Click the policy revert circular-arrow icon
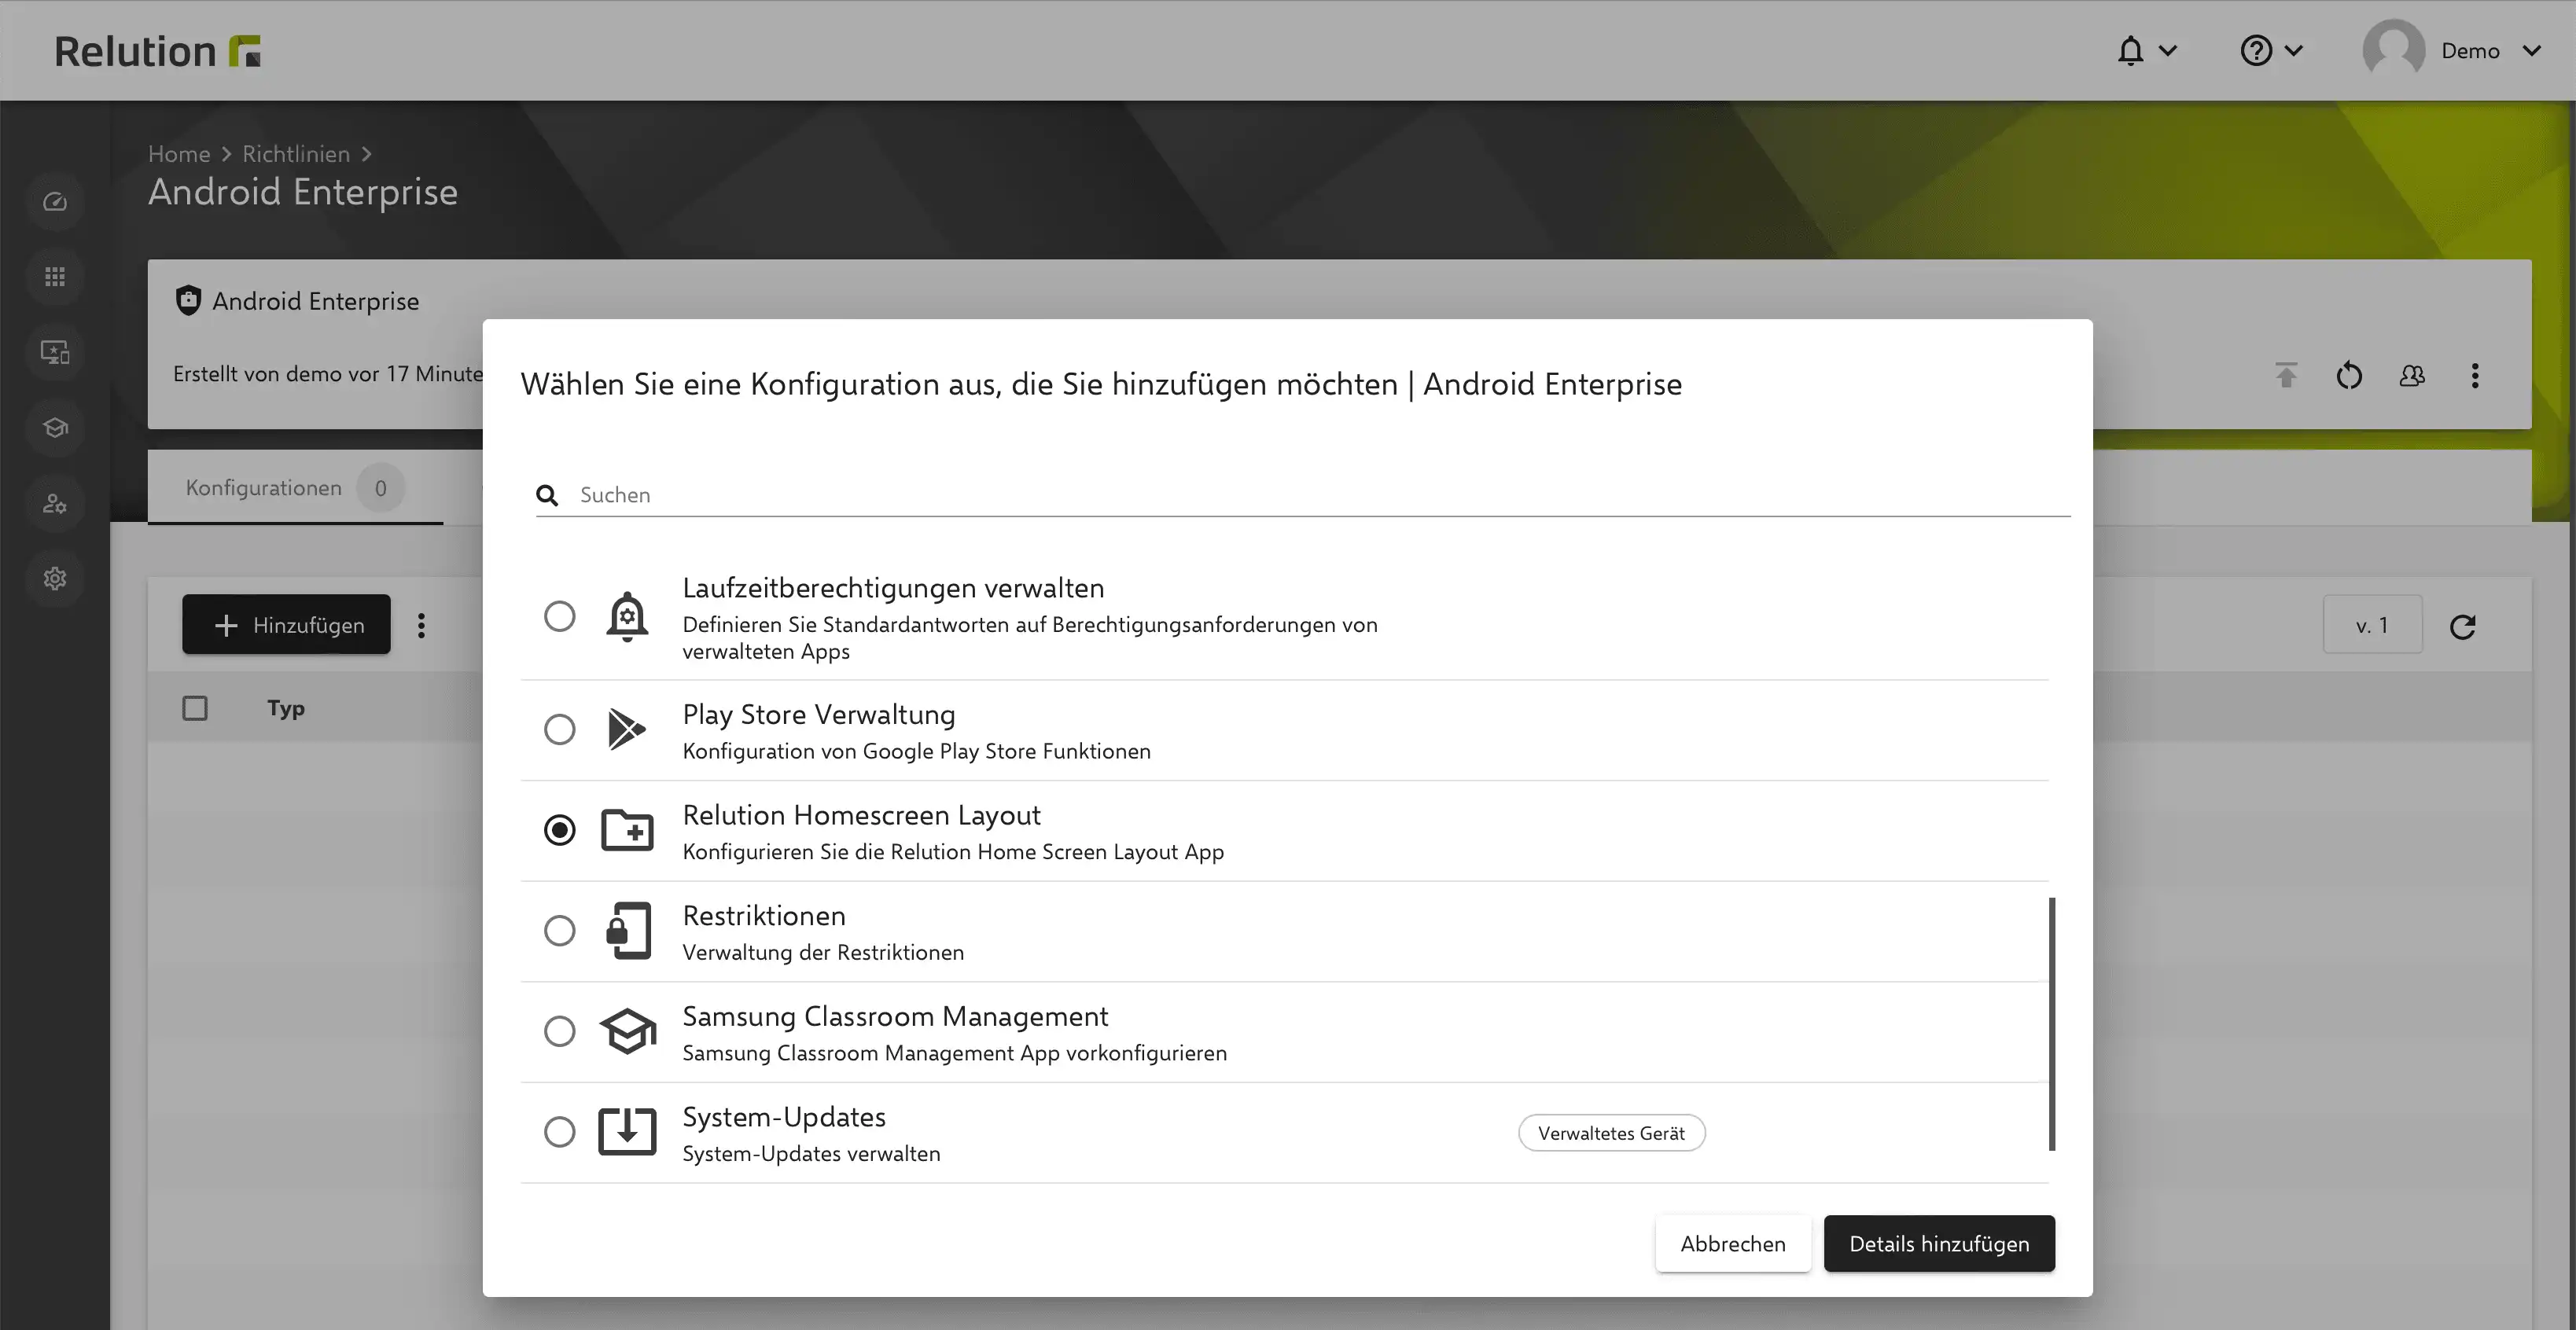The width and height of the screenshot is (2576, 1330). (x=2349, y=376)
